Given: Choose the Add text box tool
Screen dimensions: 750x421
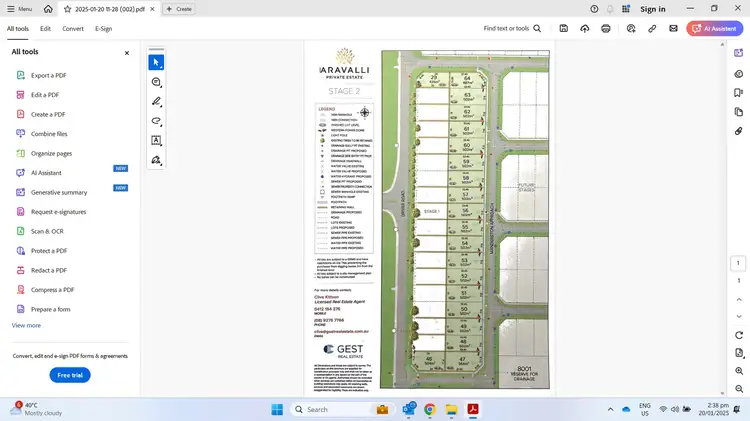Looking at the screenshot, I should [x=156, y=141].
